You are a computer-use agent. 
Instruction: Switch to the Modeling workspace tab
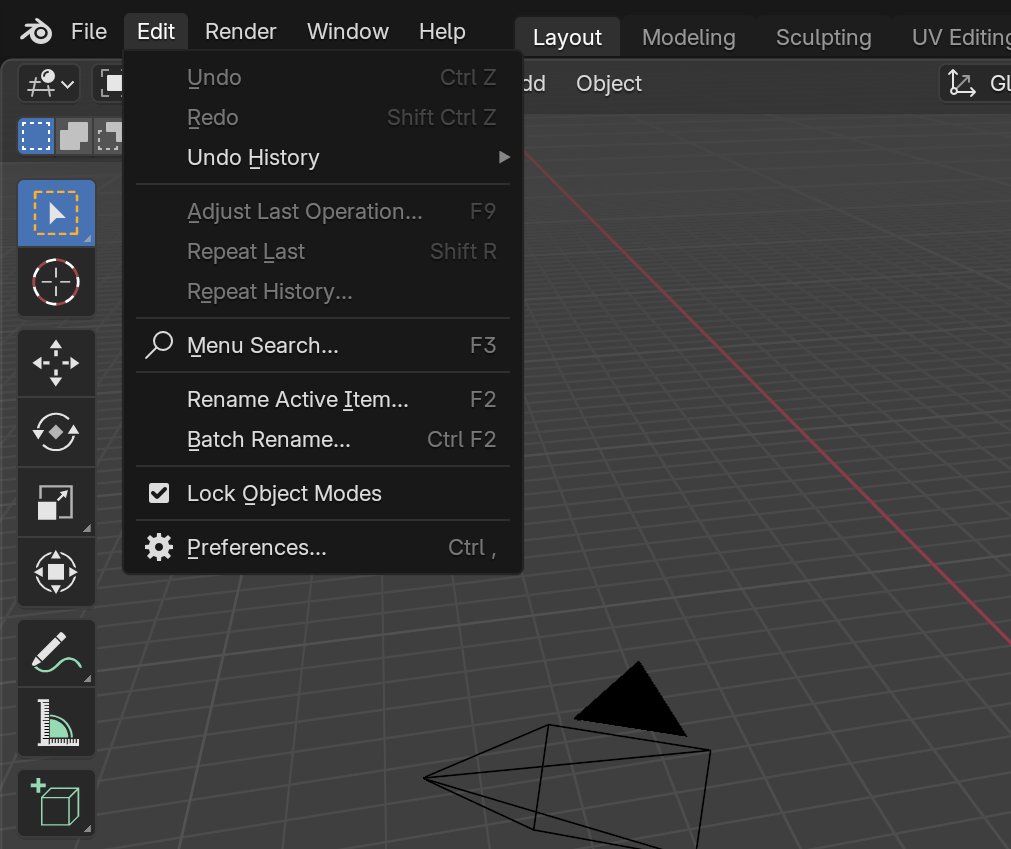pos(688,38)
